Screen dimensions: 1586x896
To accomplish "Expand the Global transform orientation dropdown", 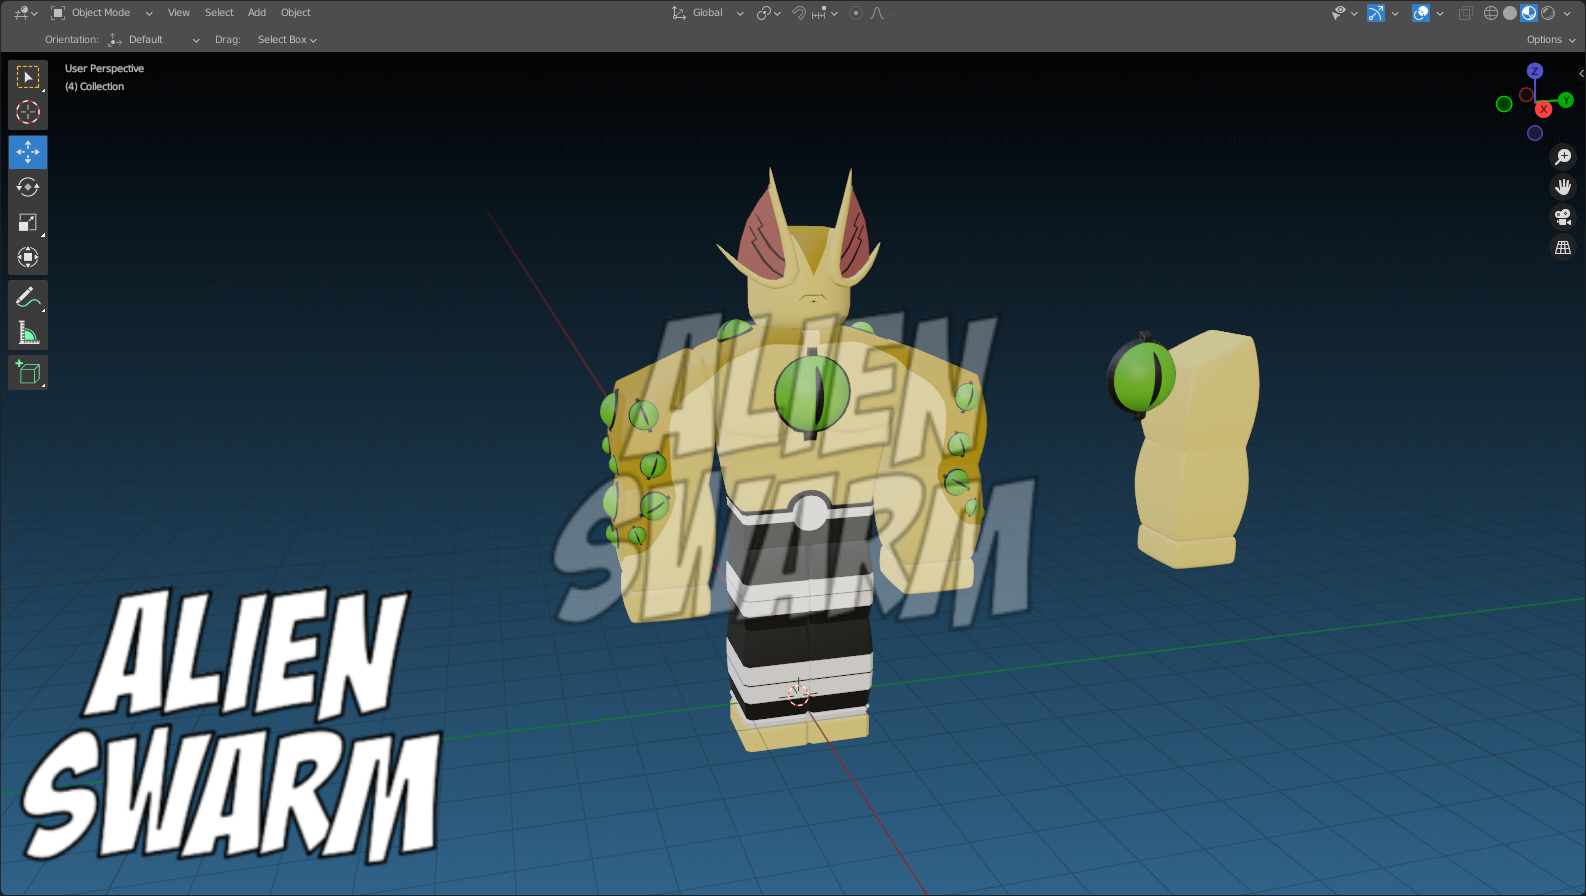I will pyautogui.click(x=708, y=13).
